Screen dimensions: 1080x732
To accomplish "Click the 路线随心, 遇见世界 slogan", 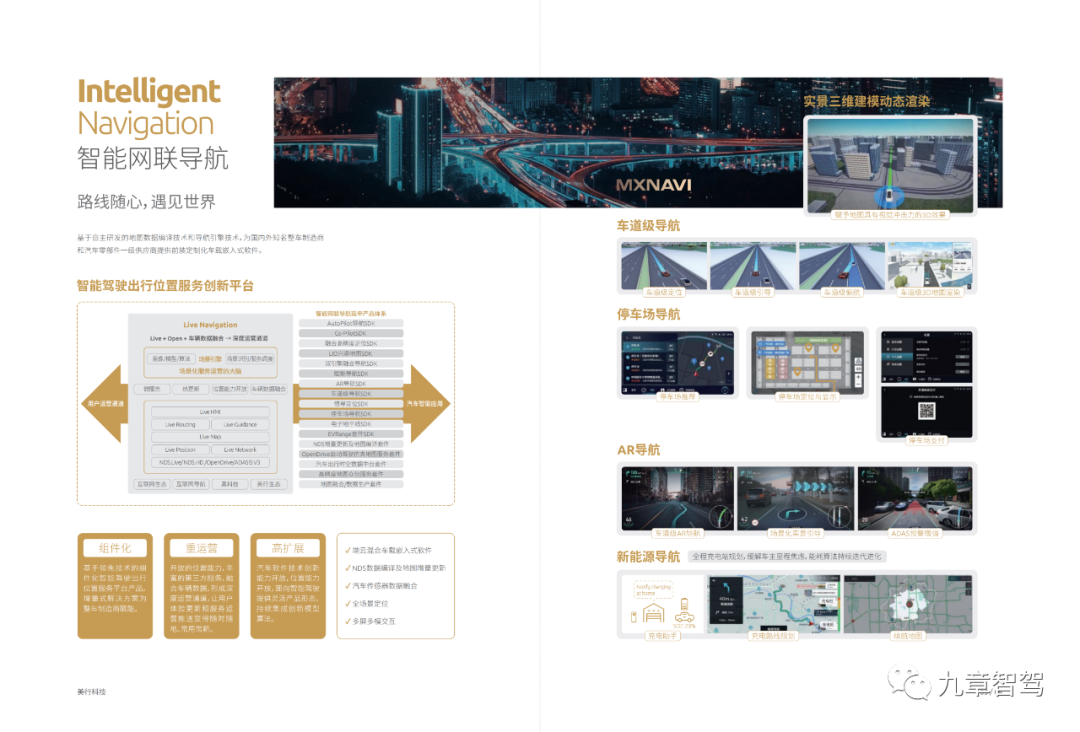I will [146, 202].
